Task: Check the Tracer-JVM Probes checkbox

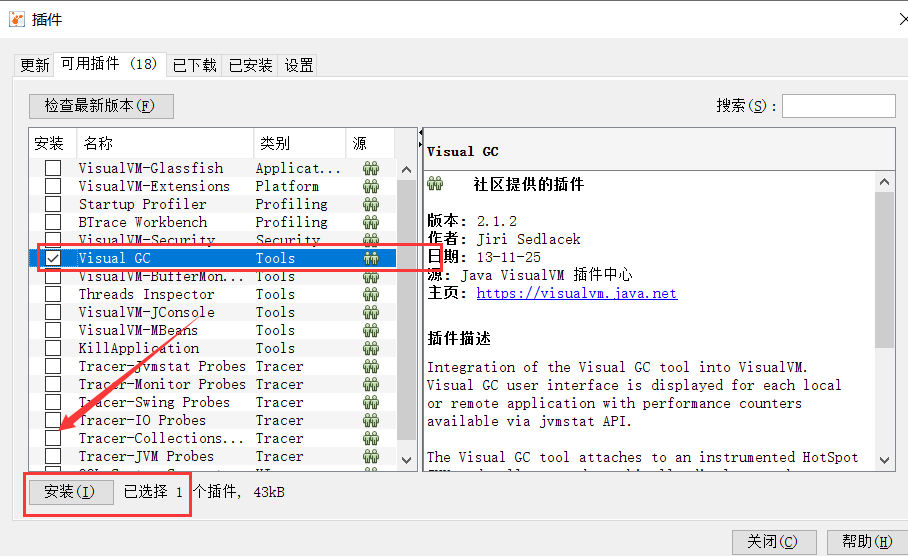Action: click(x=53, y=456)
